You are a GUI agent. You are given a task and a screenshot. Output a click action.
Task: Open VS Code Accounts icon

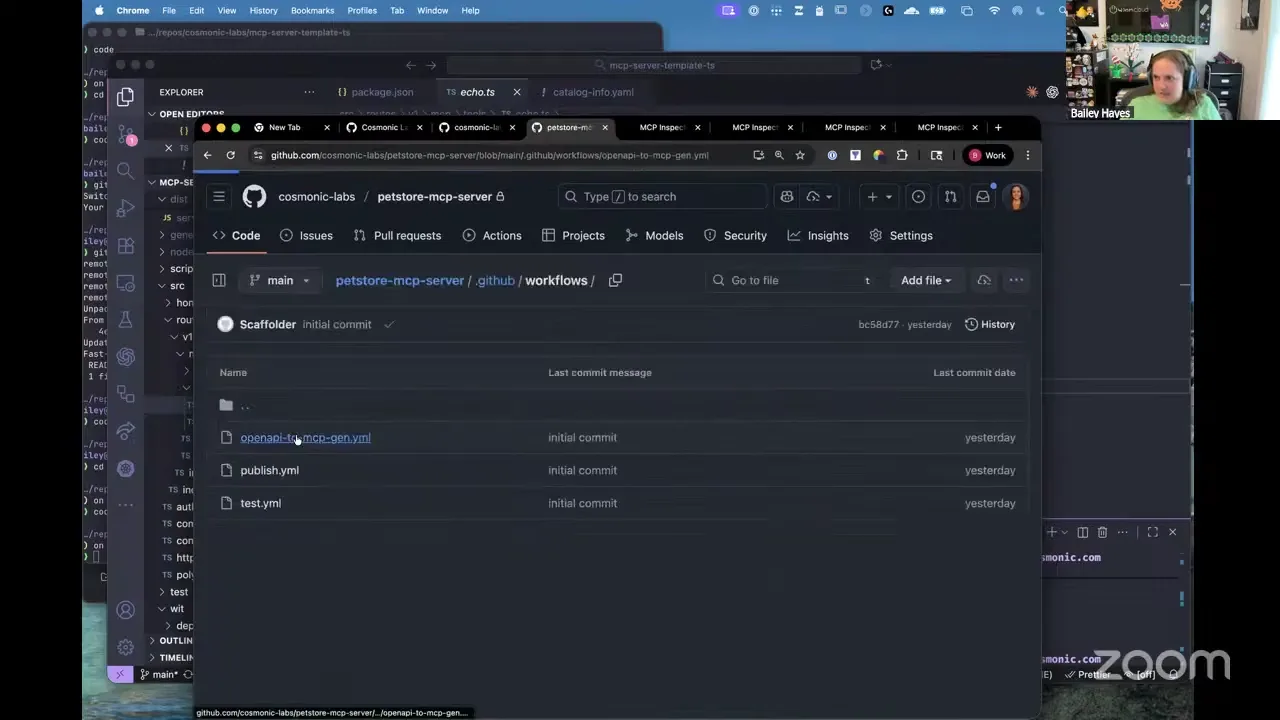pos(125,610)
